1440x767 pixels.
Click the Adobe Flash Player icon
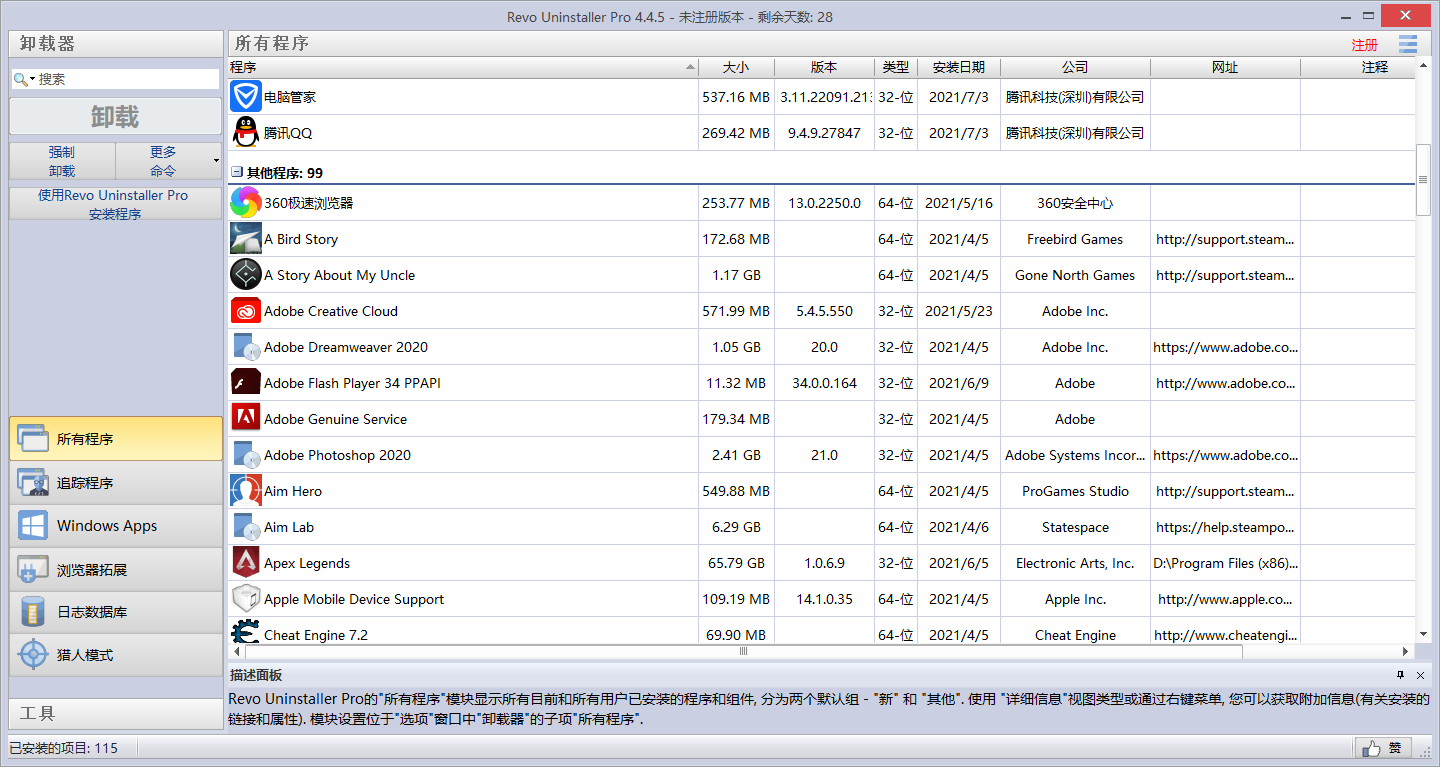click(x=246, y=383)
